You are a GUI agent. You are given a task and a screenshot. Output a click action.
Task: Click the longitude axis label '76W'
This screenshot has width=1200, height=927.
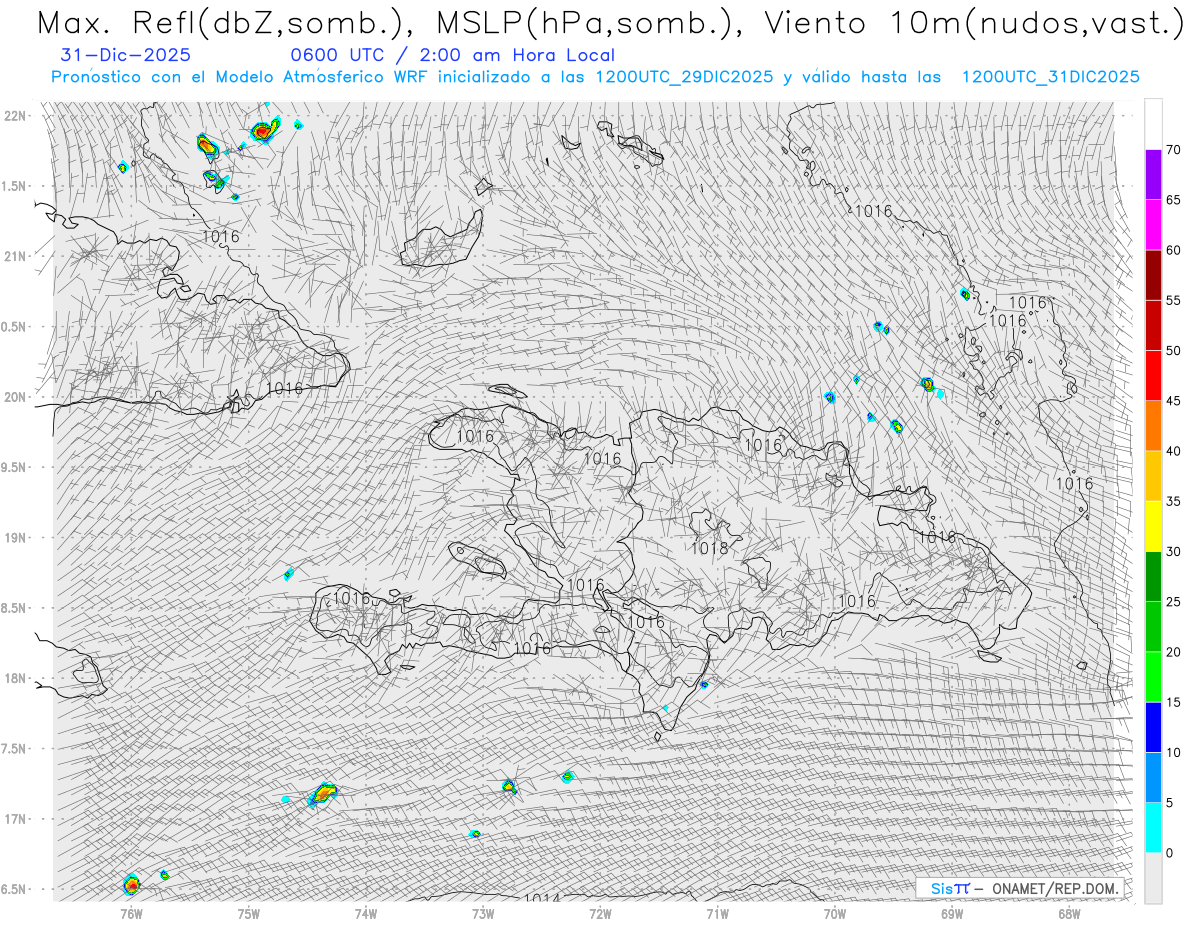131,914
